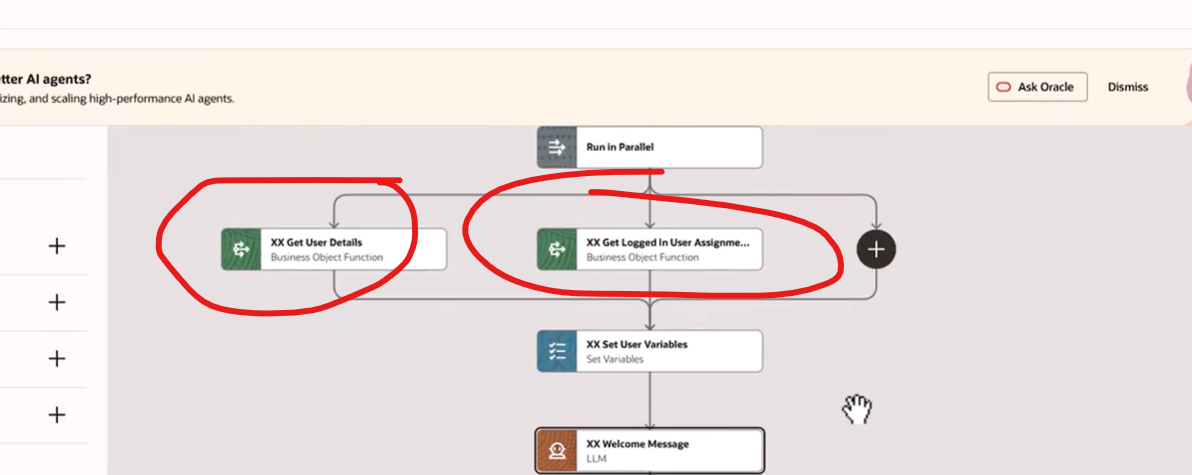
Task: Dismiss the AI agents banner
Action: coord(1127,87)
